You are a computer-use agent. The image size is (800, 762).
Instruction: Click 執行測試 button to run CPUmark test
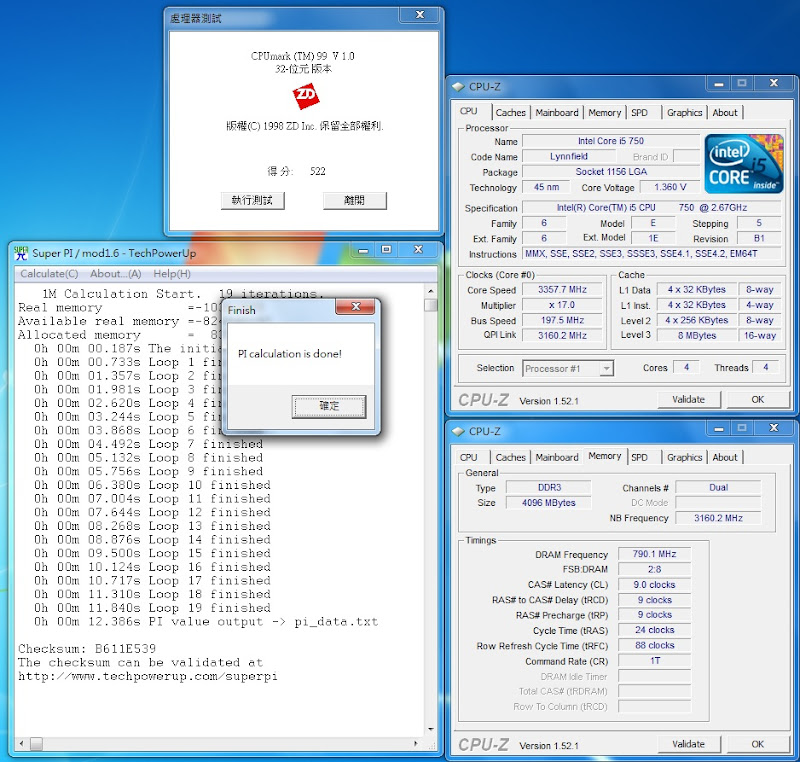(253, 200)
